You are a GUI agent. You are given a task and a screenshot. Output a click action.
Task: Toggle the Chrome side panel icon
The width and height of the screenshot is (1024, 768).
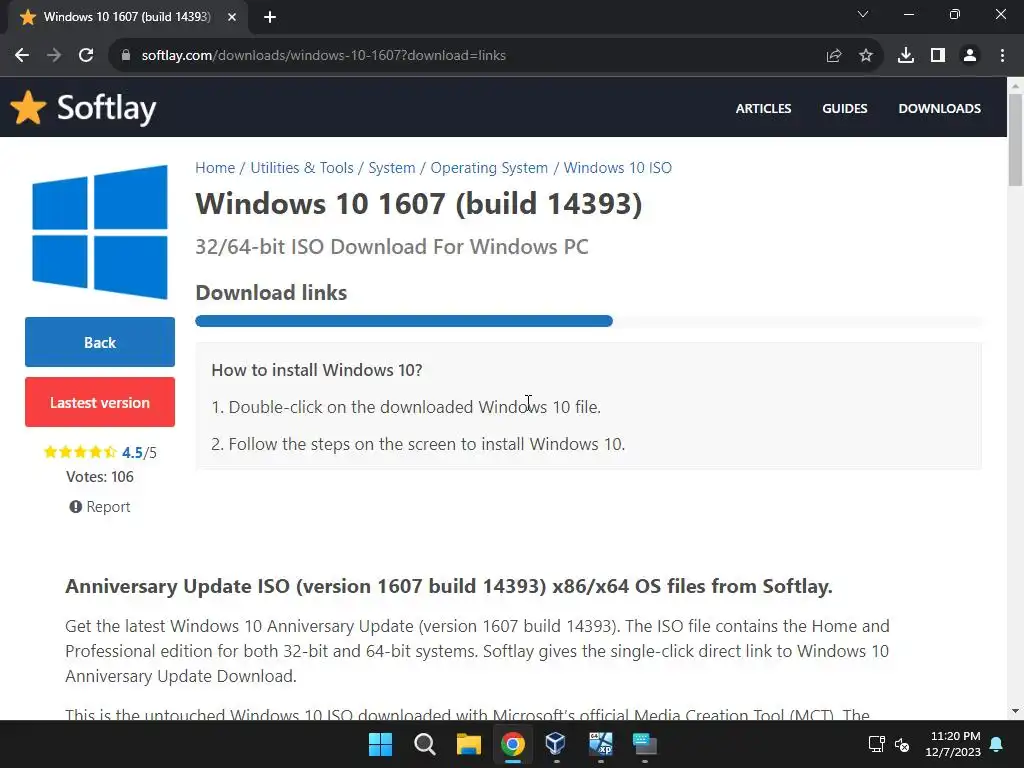point(938,56)
